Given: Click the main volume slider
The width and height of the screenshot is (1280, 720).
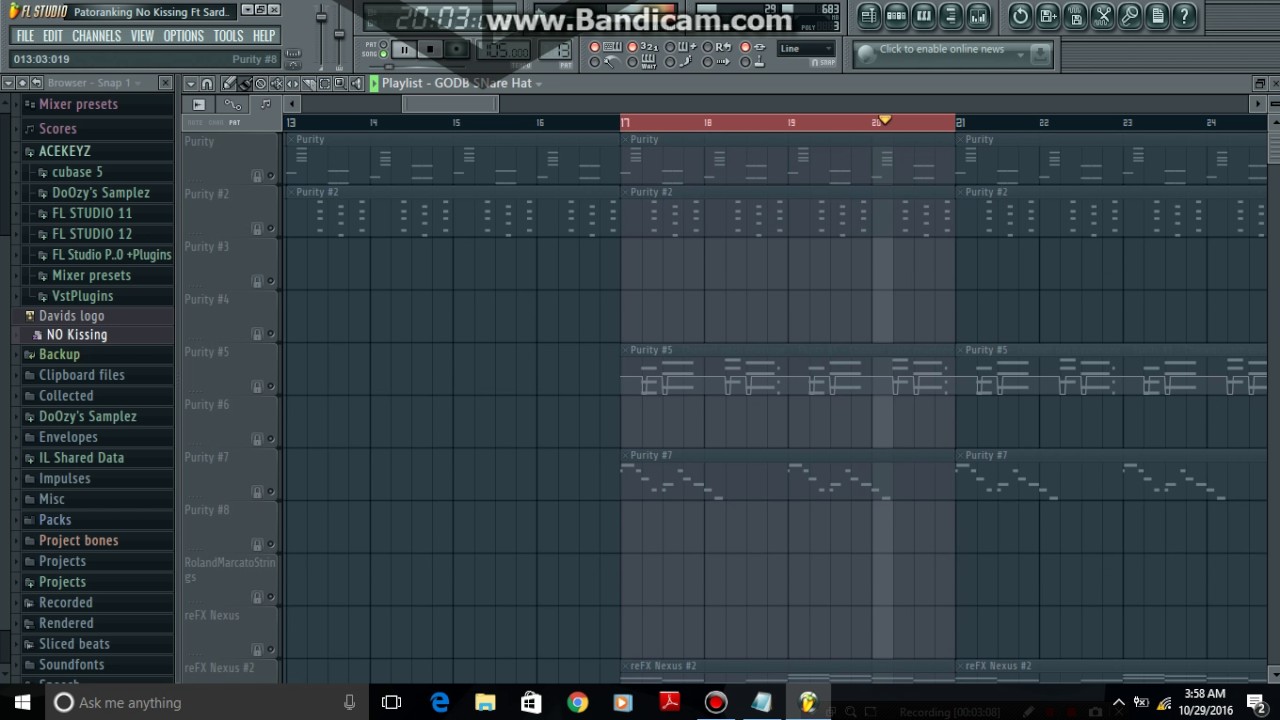Looking at the screenshot, I should (321, 17).
